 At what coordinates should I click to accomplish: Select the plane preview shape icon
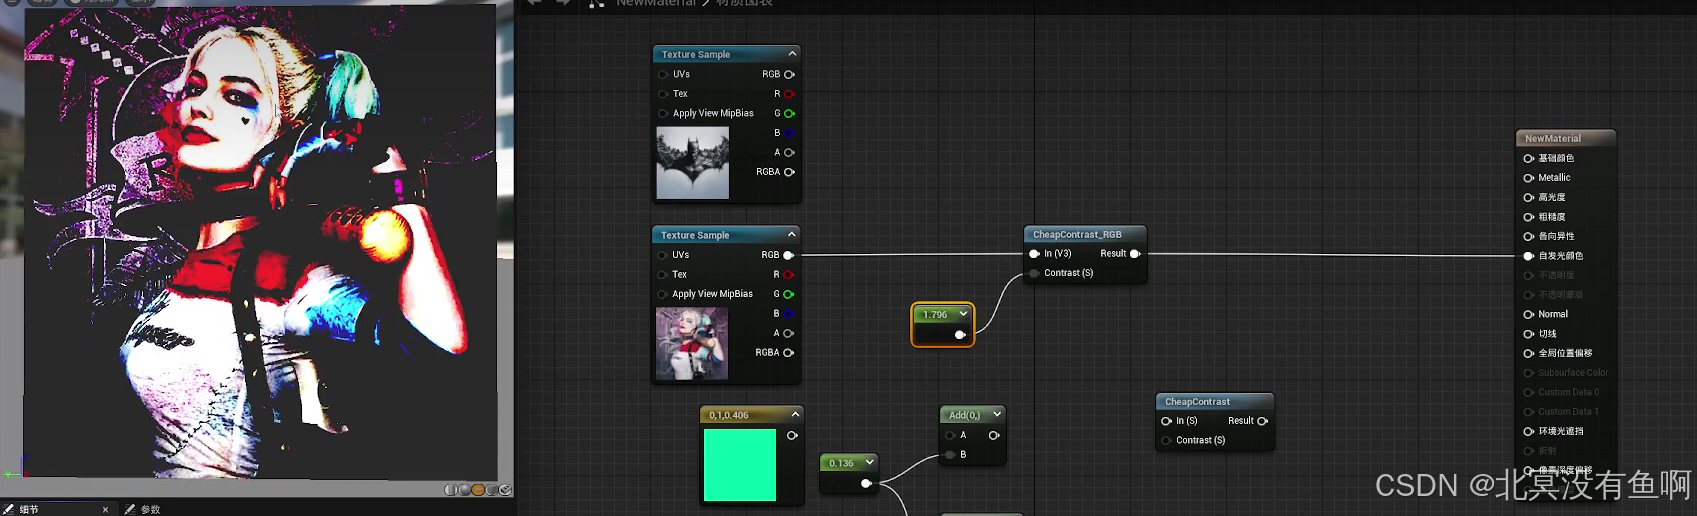pyautogui.click(x=478, y=490)
